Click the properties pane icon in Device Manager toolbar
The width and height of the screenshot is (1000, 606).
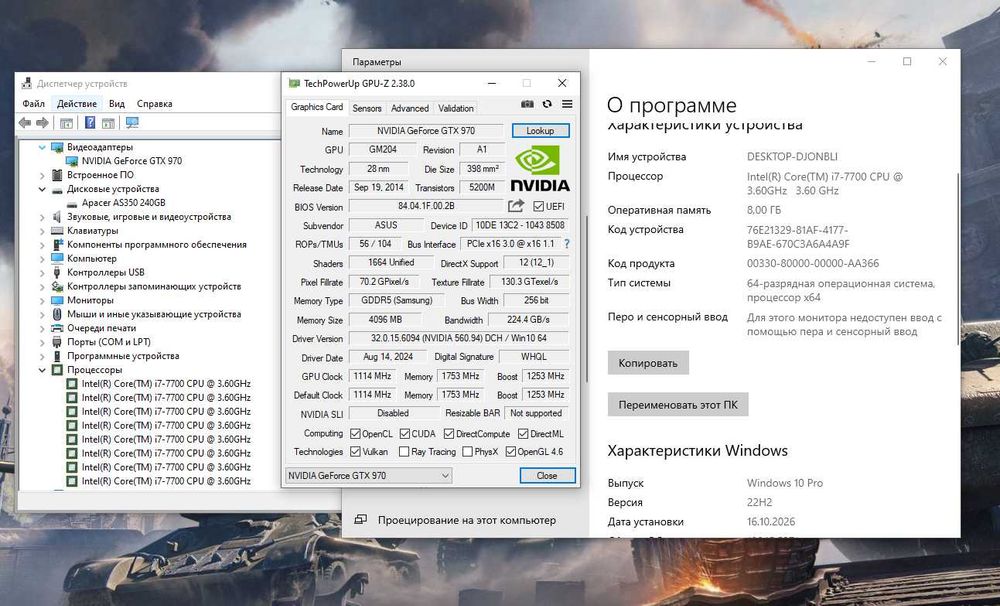tap(108, 123)
